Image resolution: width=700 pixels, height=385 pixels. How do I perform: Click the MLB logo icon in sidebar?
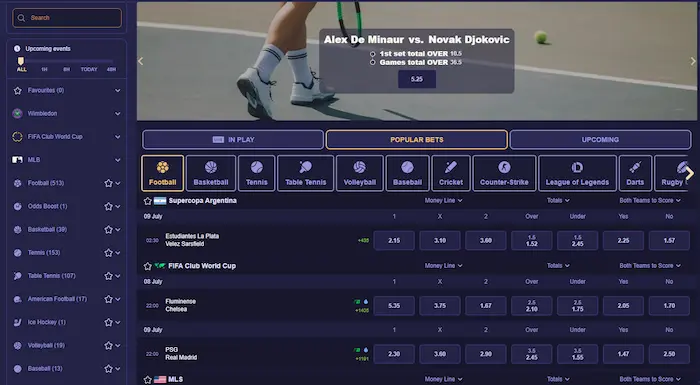pyautogui.click(x=17, y=160)
